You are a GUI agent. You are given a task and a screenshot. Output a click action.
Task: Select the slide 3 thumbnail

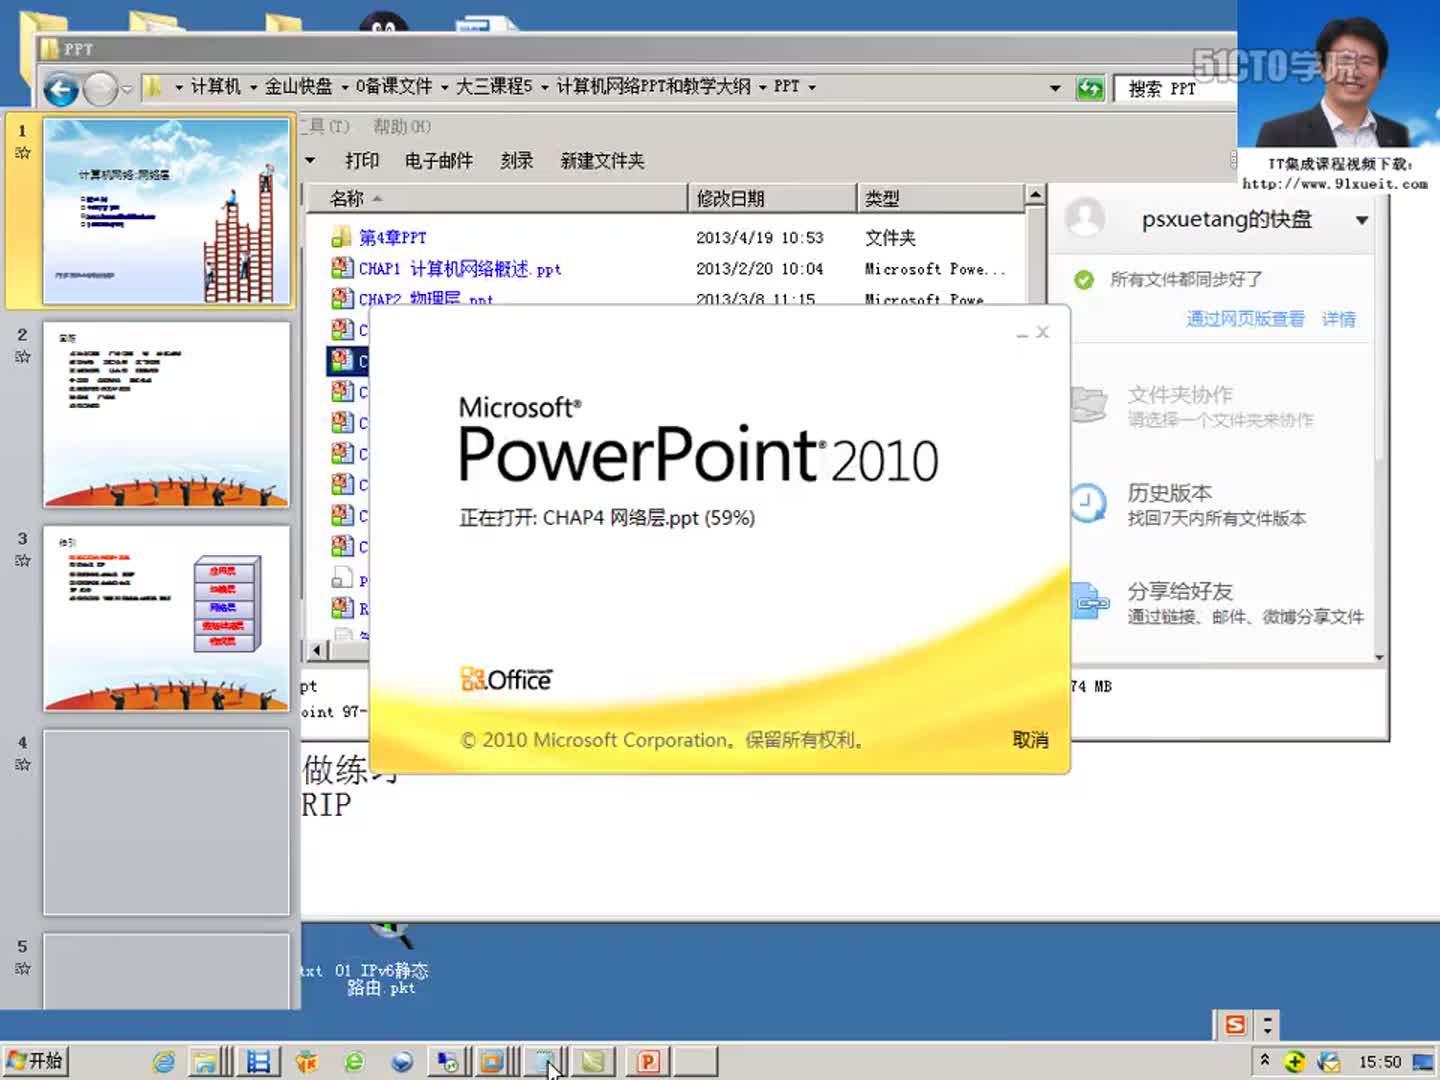[x=166, y=619]
